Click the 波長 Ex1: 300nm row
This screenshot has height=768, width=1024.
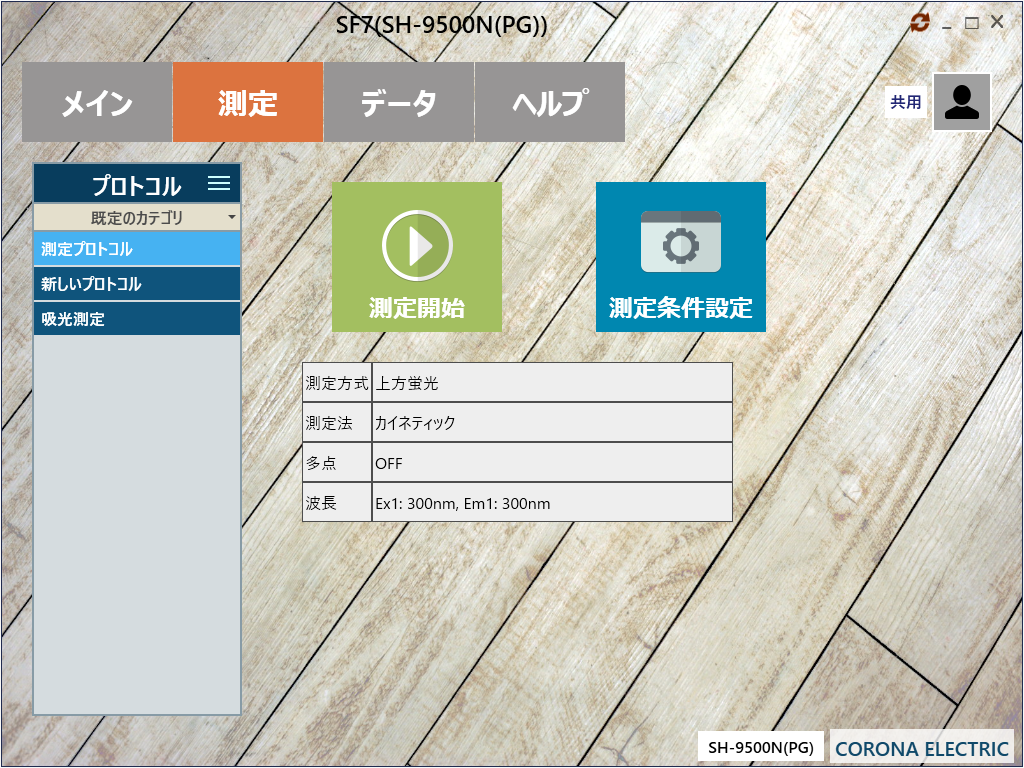pyautogui.click(x=517, y=503)
